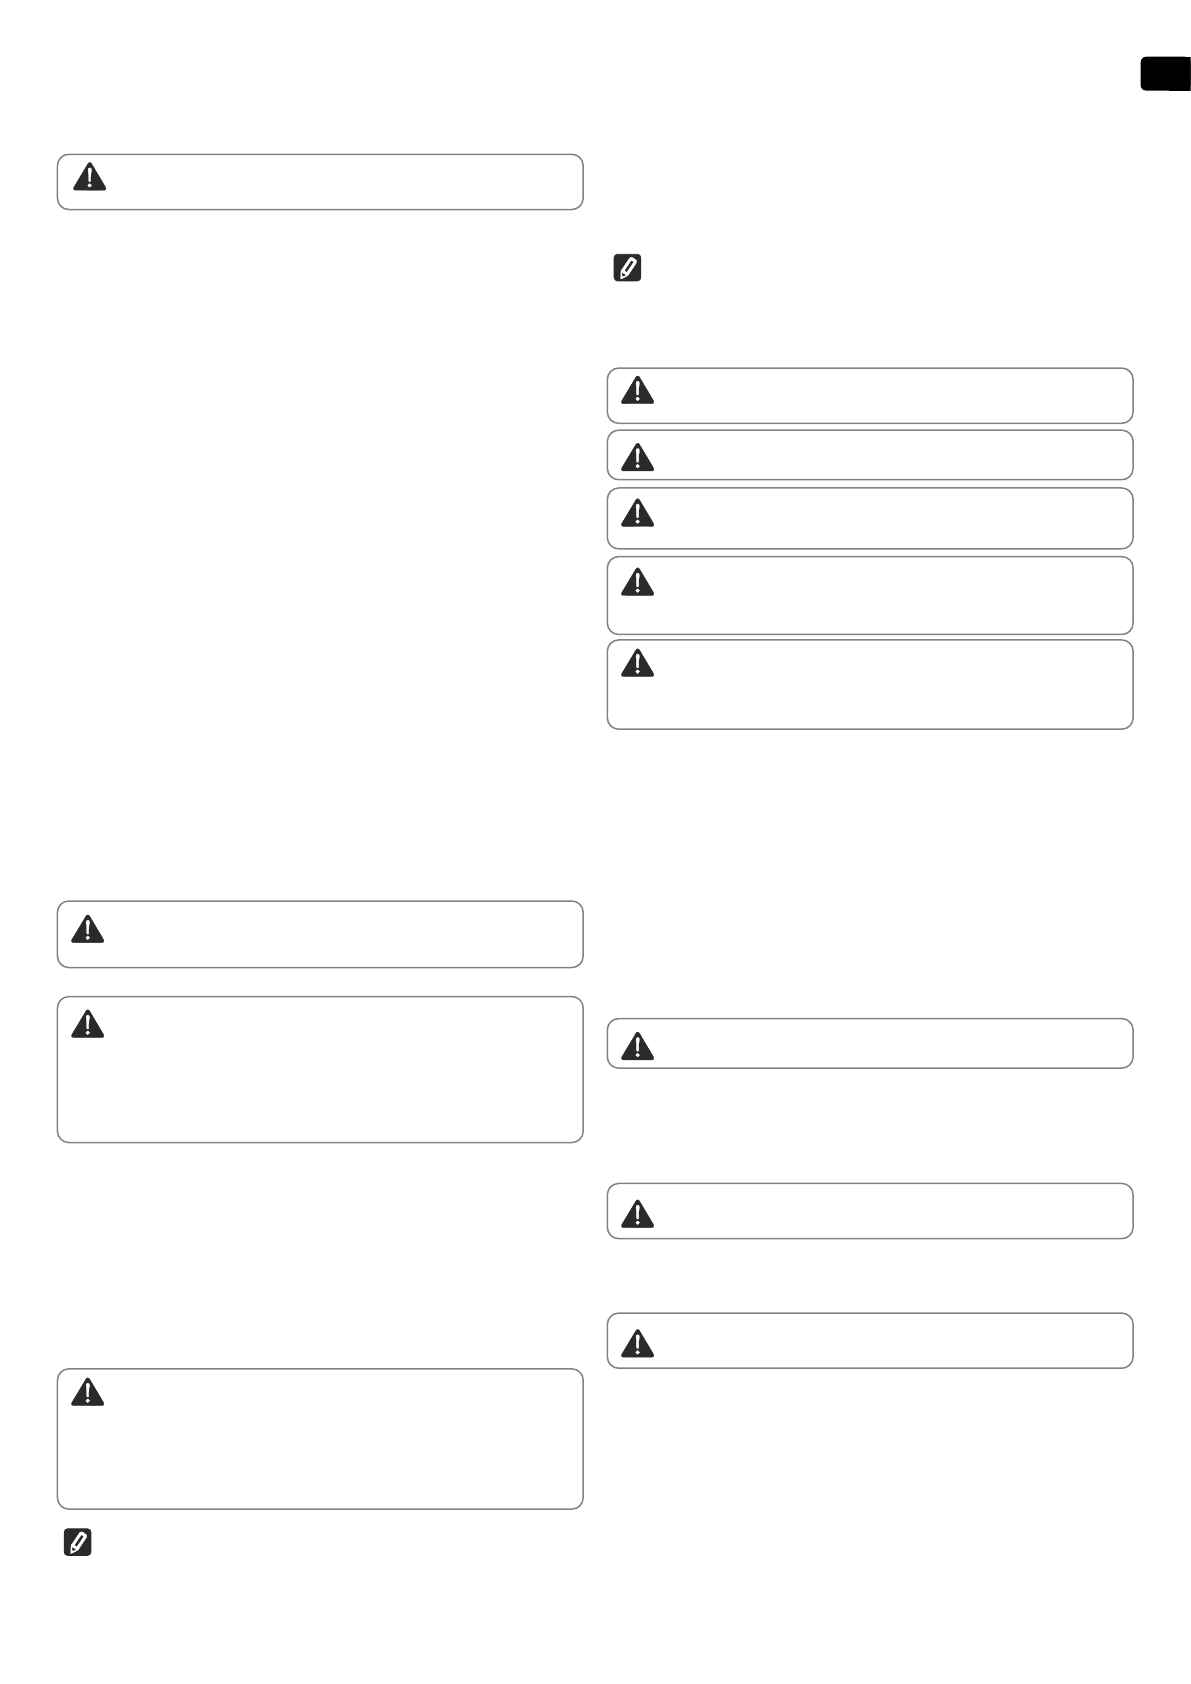Select the warning icon in the first stacked right box
Viewport: 1191px width, 1684px height.
(637, 391)
